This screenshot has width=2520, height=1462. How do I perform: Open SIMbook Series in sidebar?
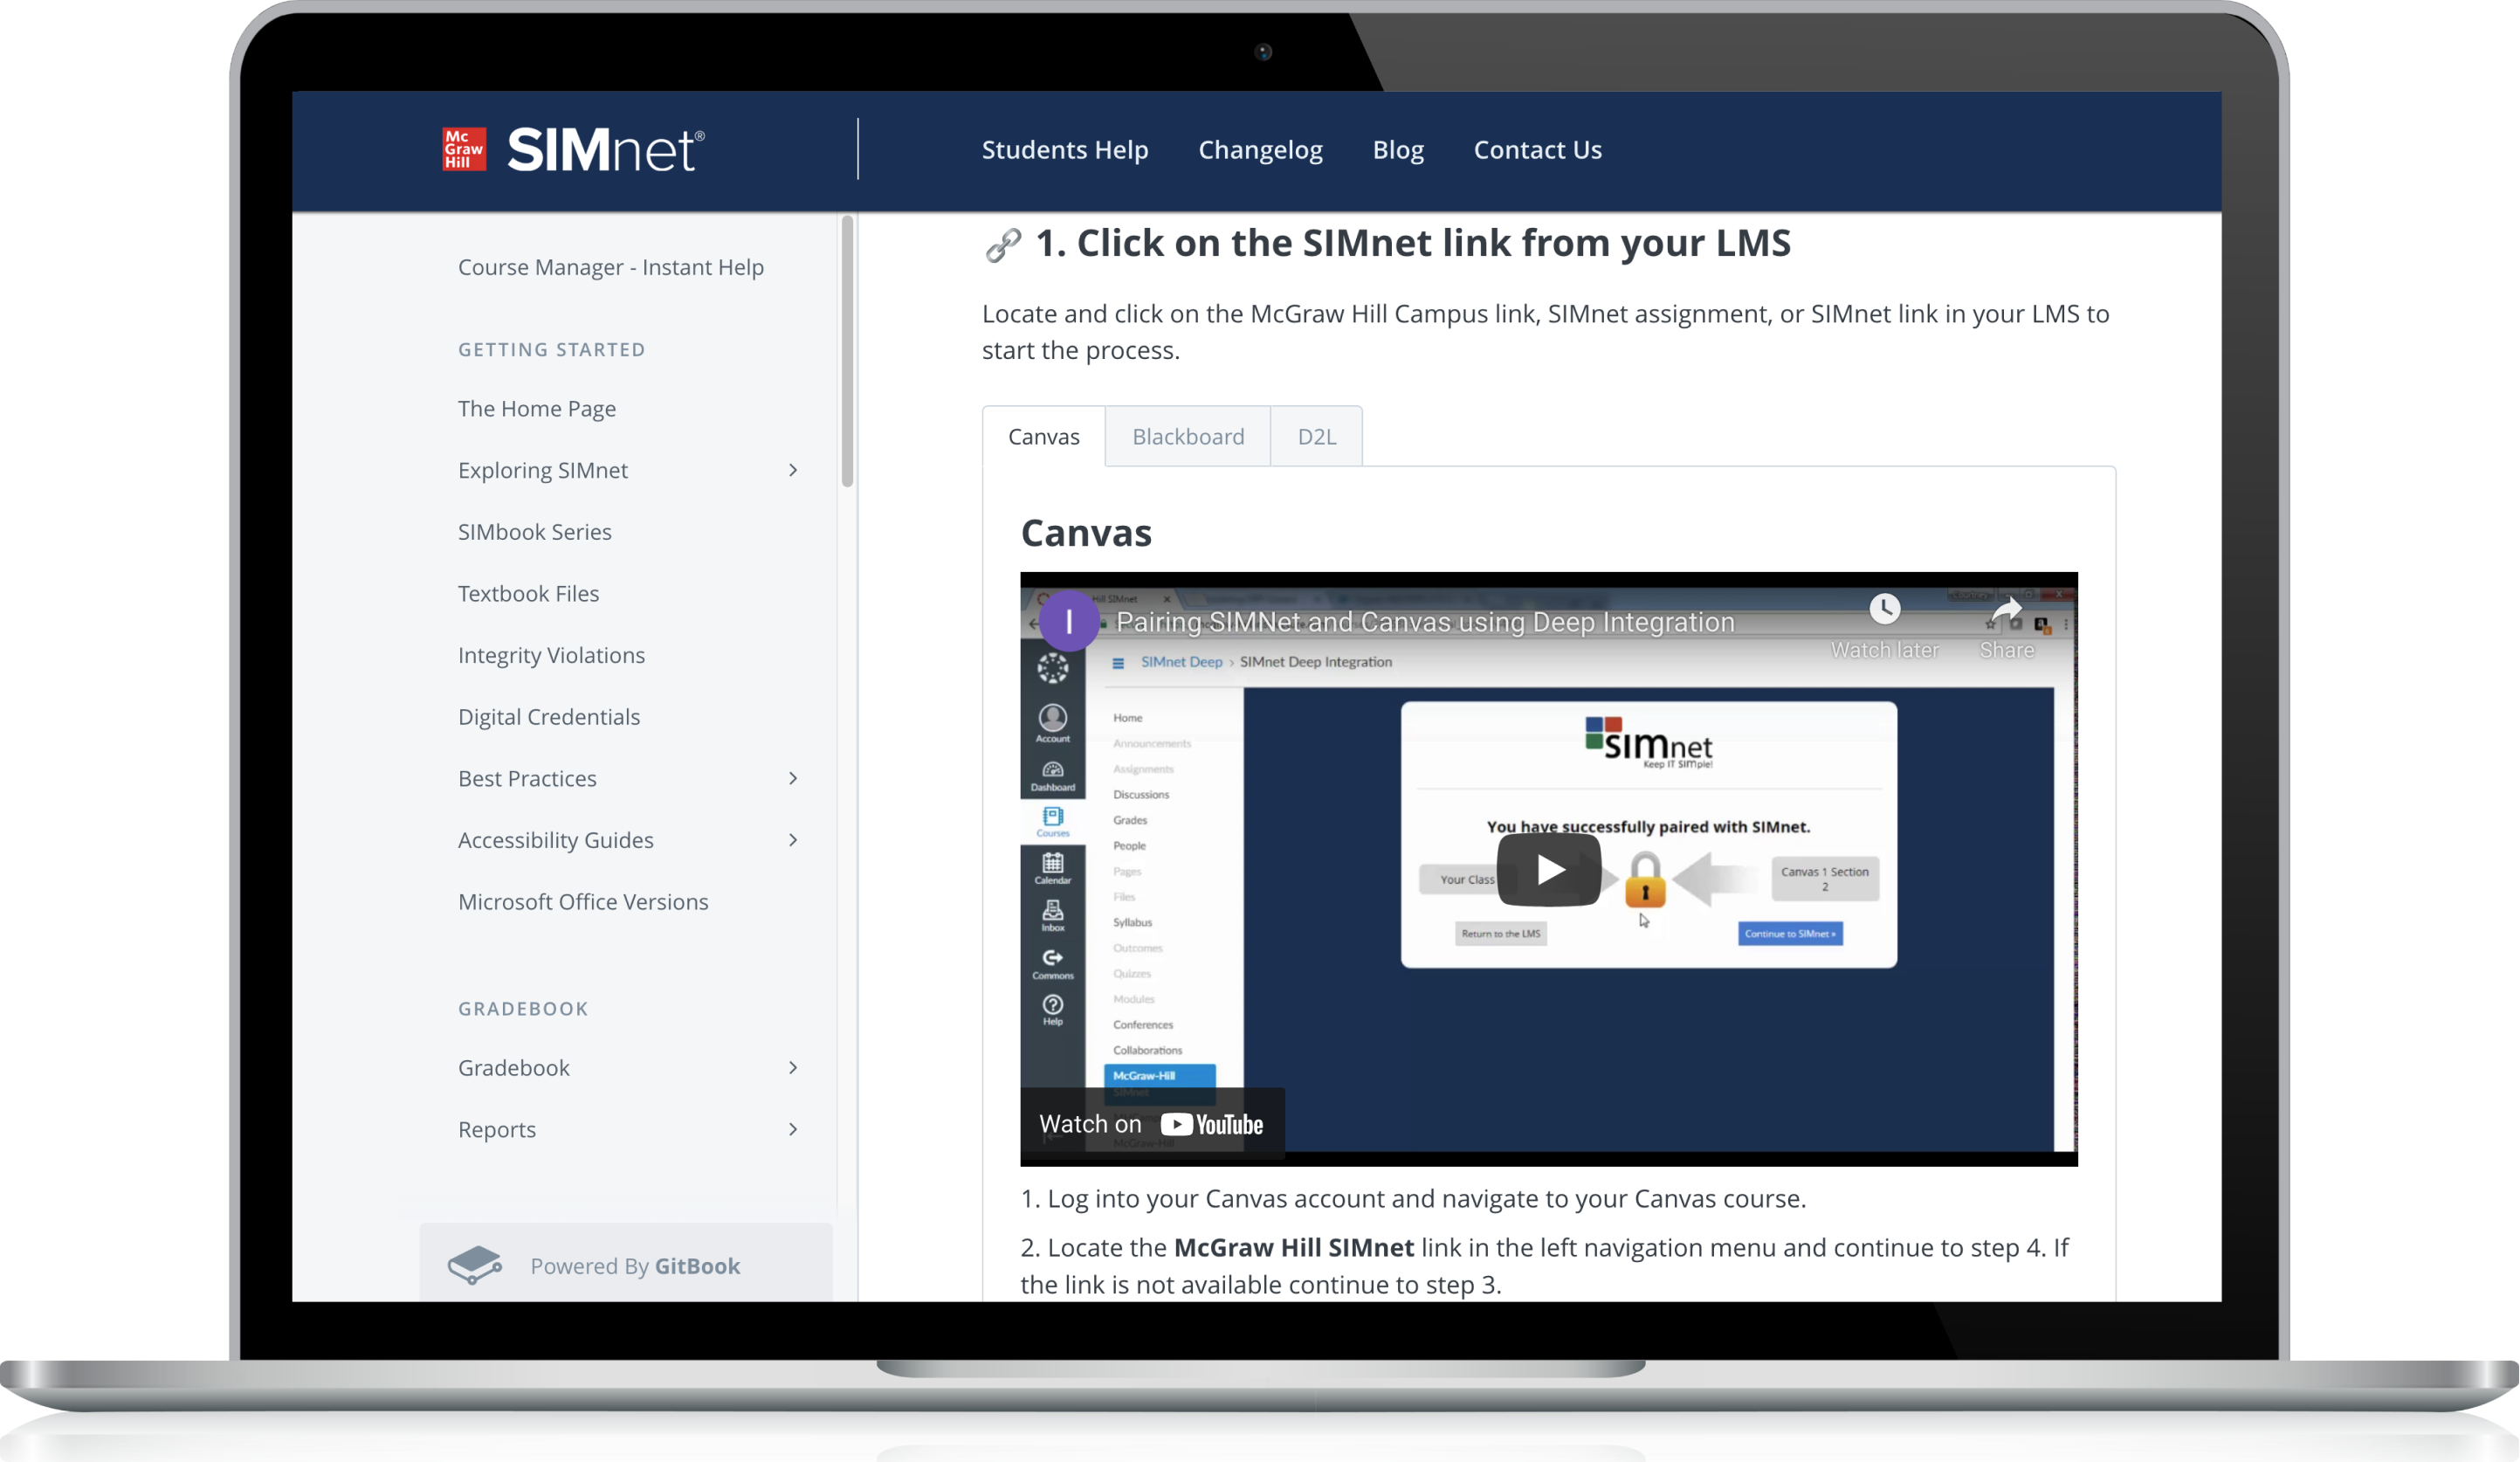coord(535,532)
